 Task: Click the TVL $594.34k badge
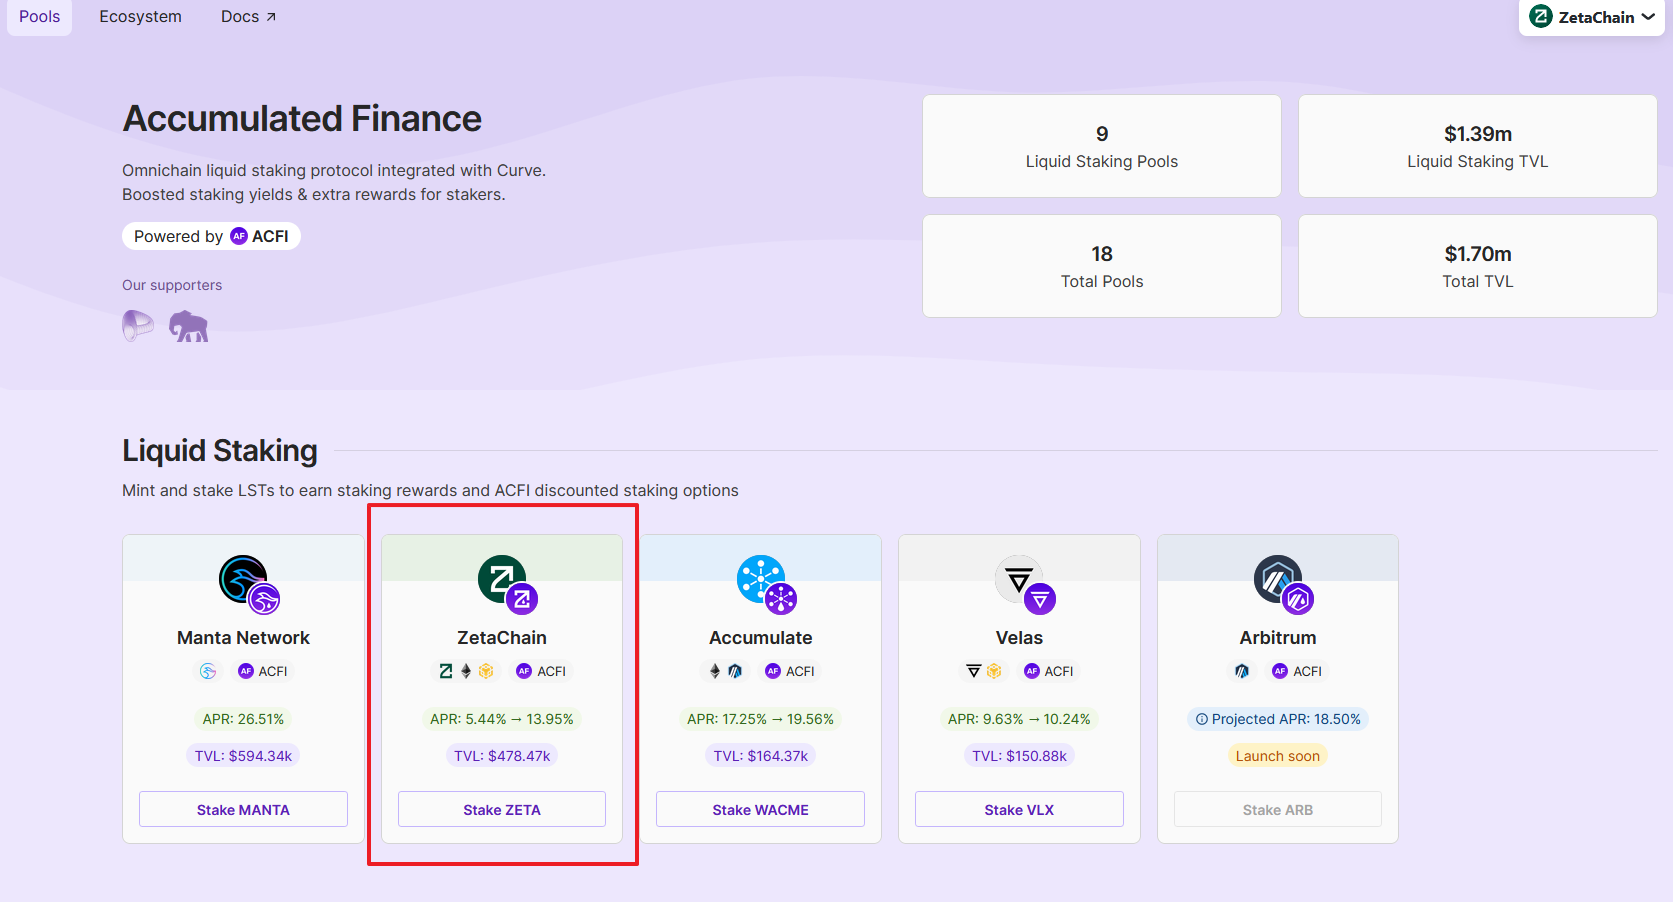coord(243,756)
